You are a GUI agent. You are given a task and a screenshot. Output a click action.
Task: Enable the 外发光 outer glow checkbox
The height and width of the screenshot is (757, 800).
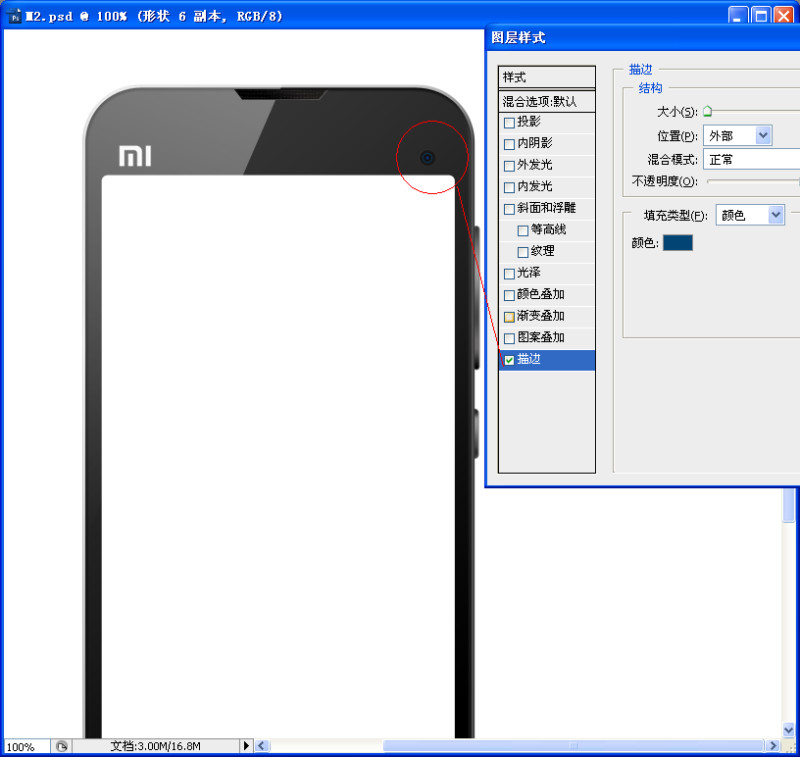(x=509, y=166)
